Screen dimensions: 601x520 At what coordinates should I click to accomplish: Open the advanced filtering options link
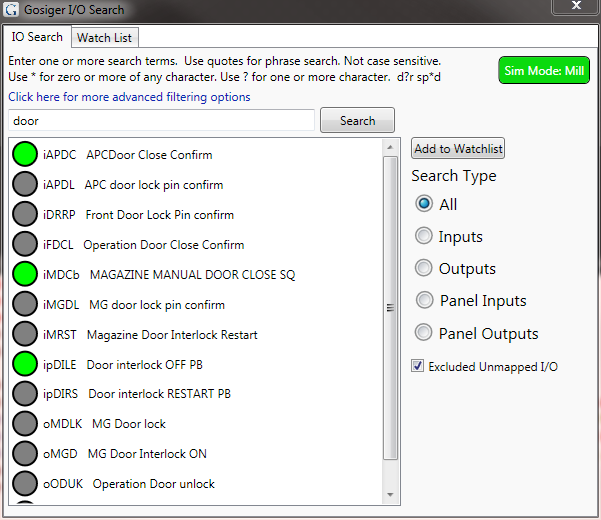[x=129, y=97]
